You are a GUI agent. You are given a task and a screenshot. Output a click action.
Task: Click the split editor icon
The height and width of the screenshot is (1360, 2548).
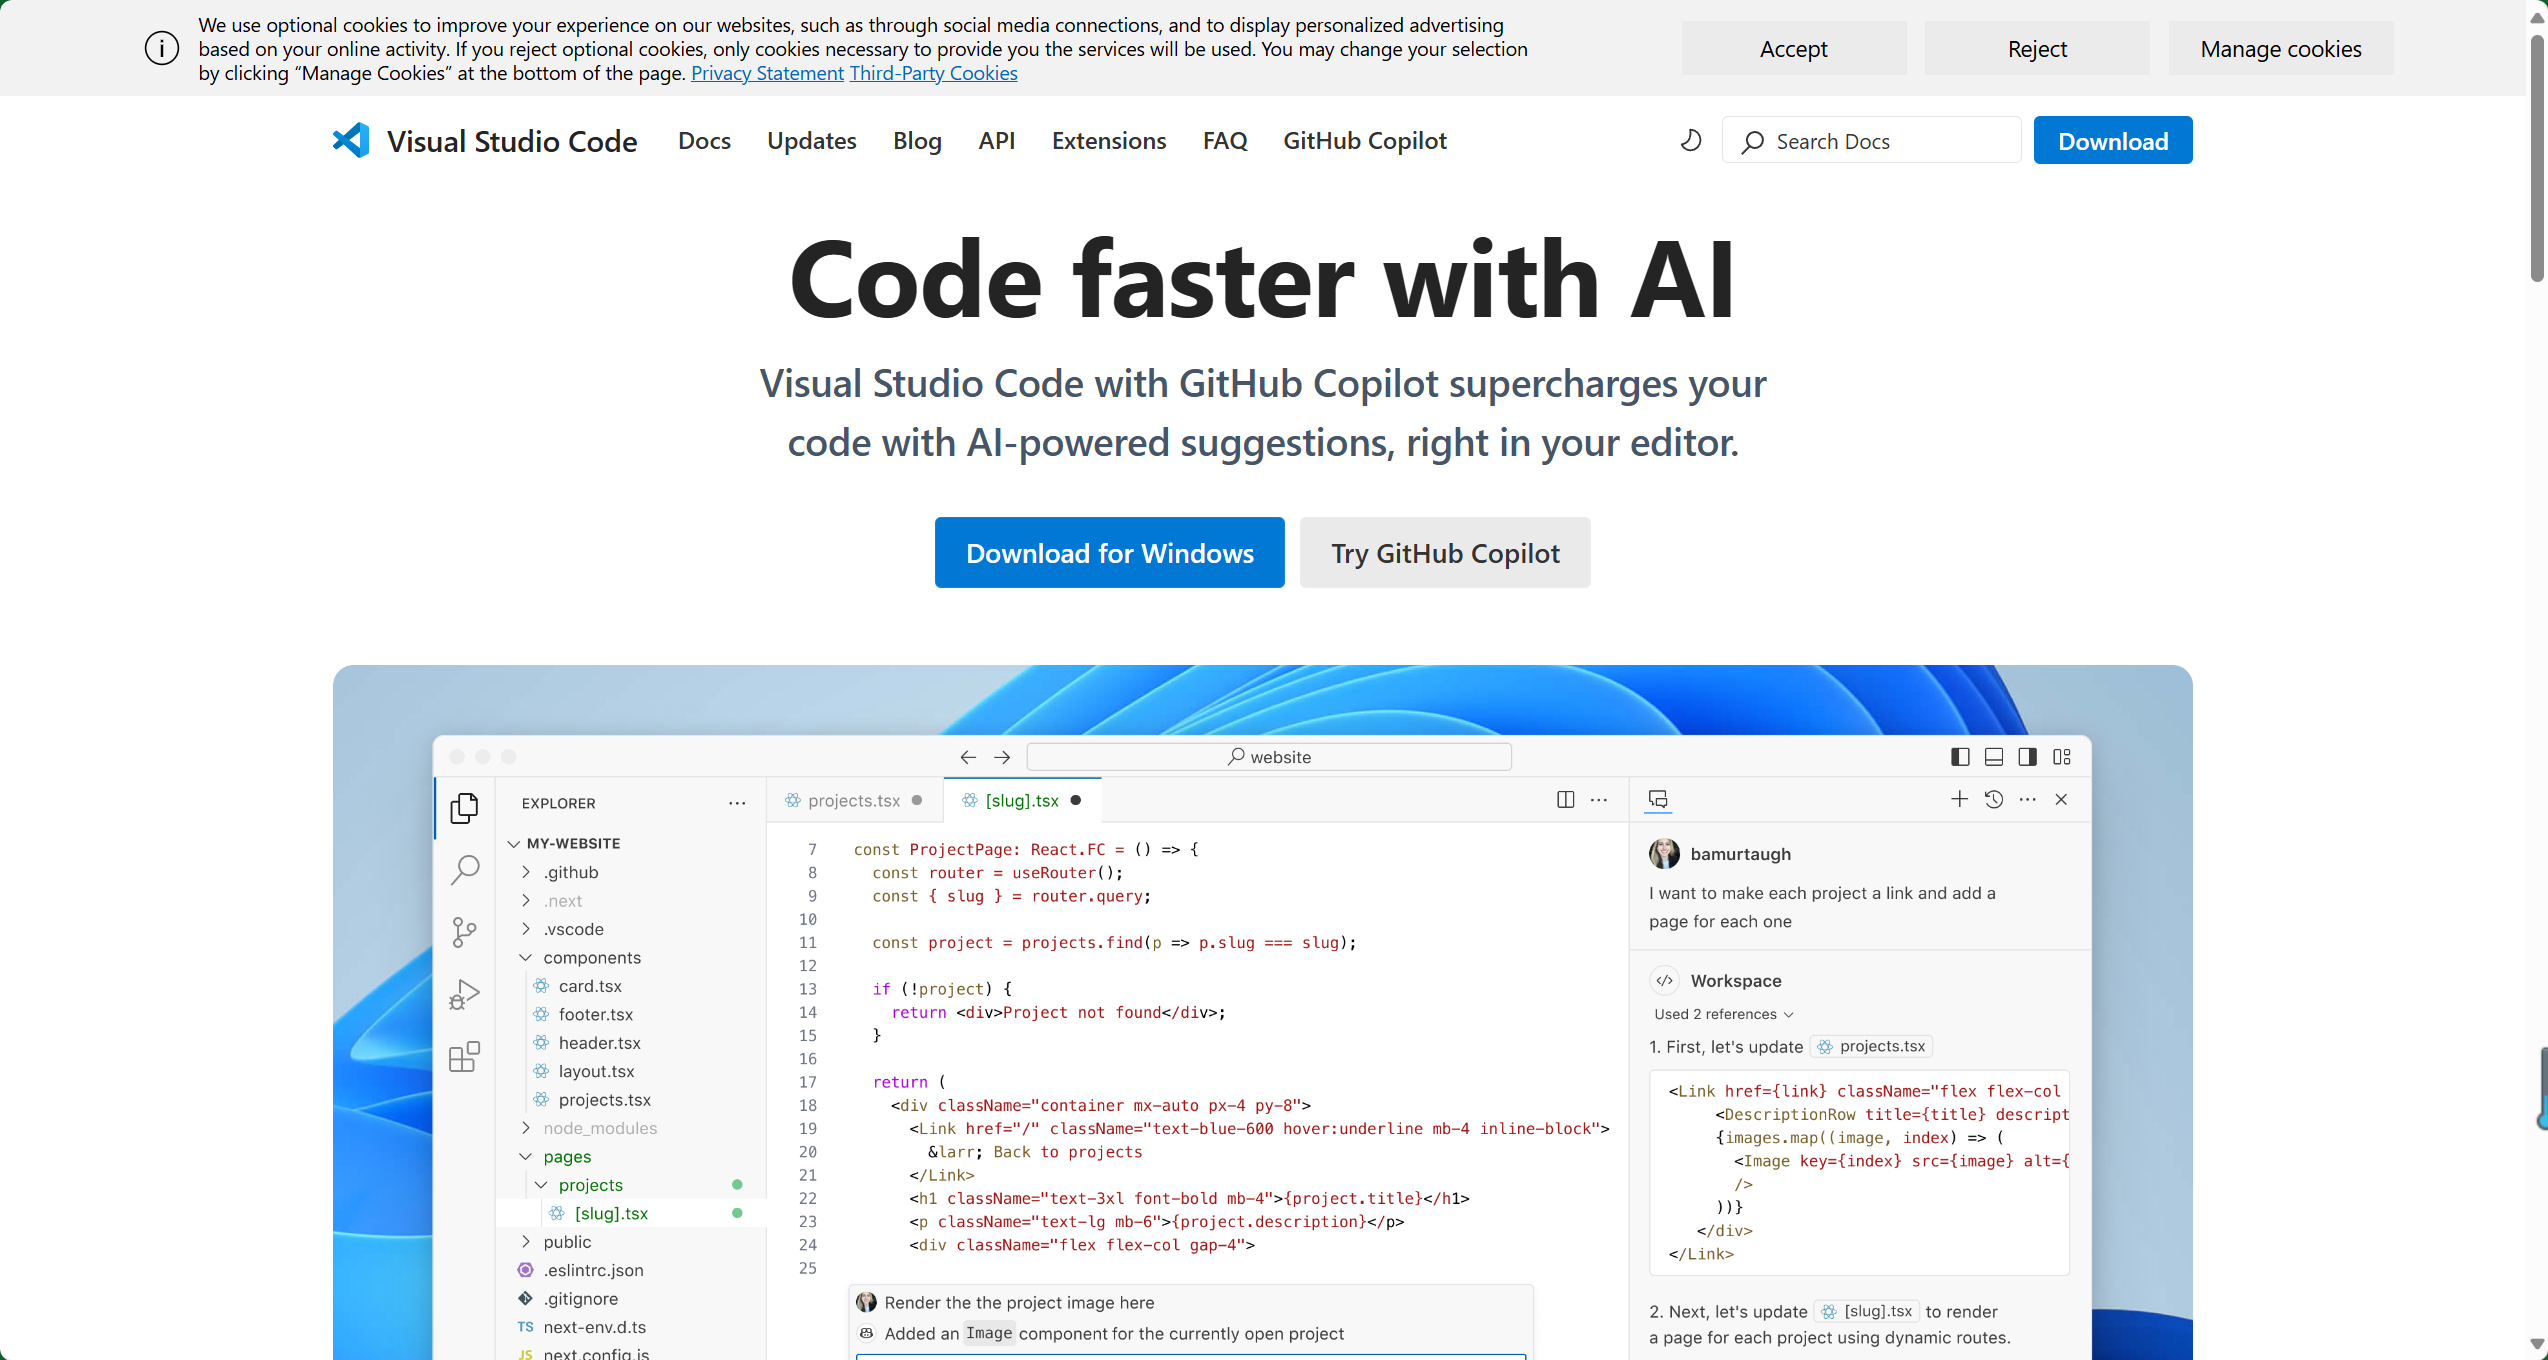tap(1565, 799)
